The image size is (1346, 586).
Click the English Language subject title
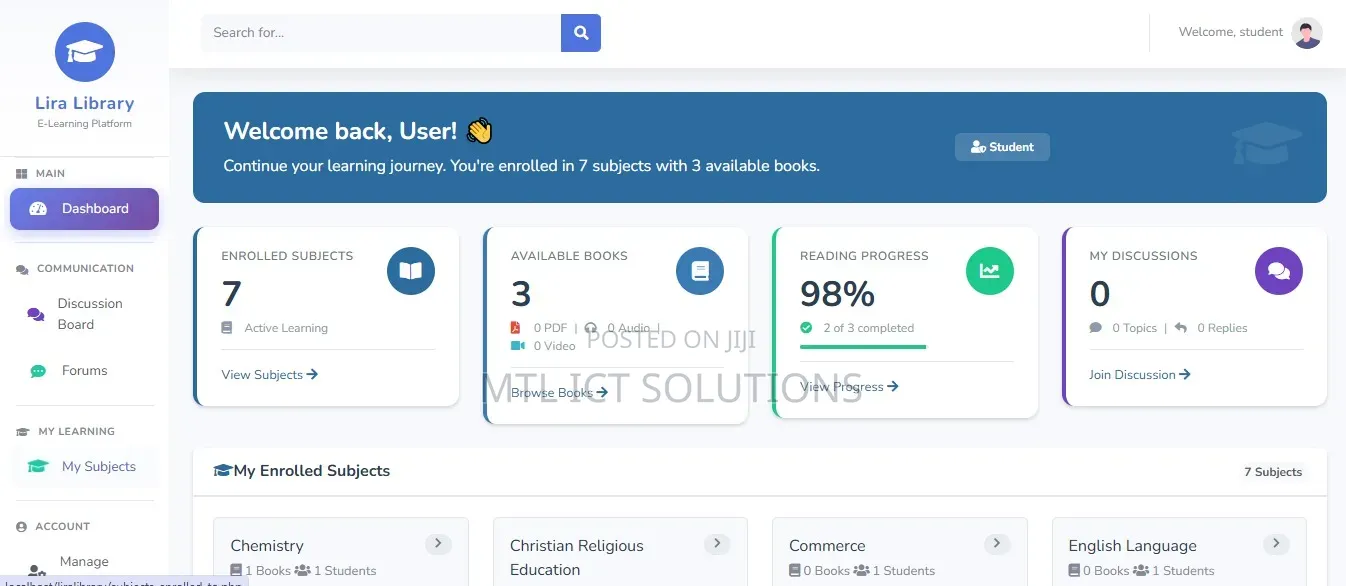point(1132,546)
